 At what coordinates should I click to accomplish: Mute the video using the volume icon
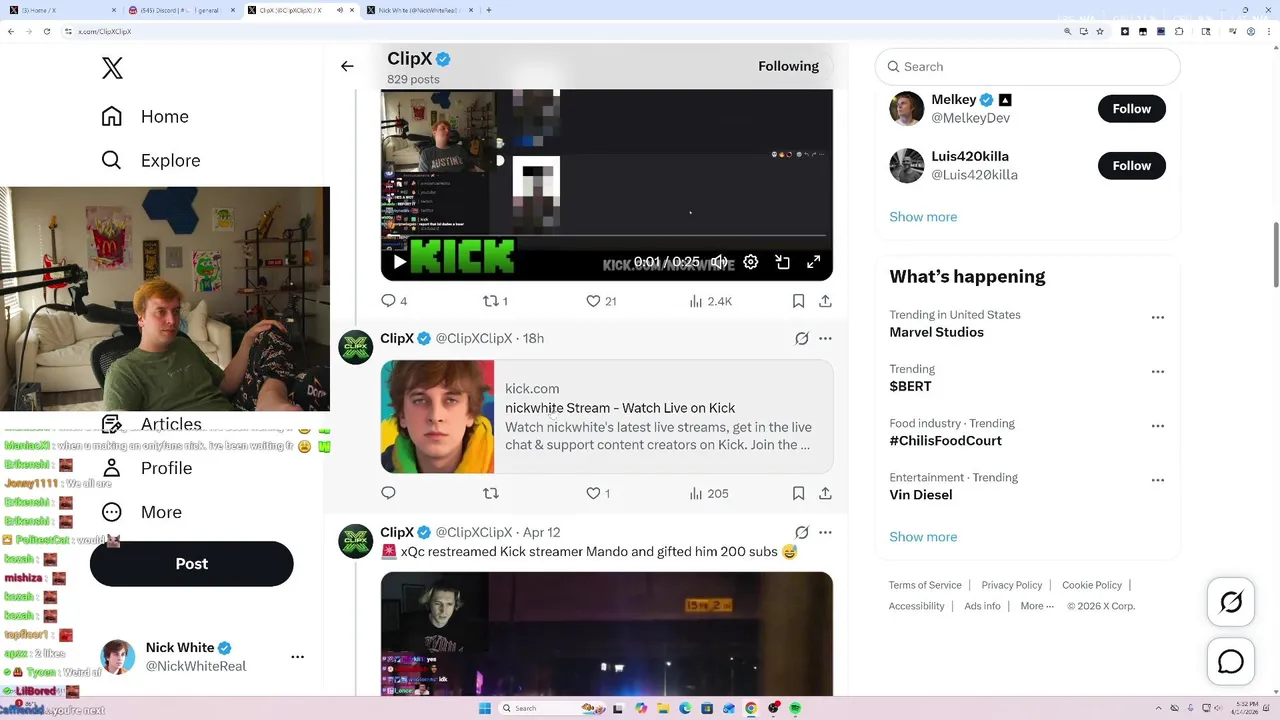click(x=719, y=262)
